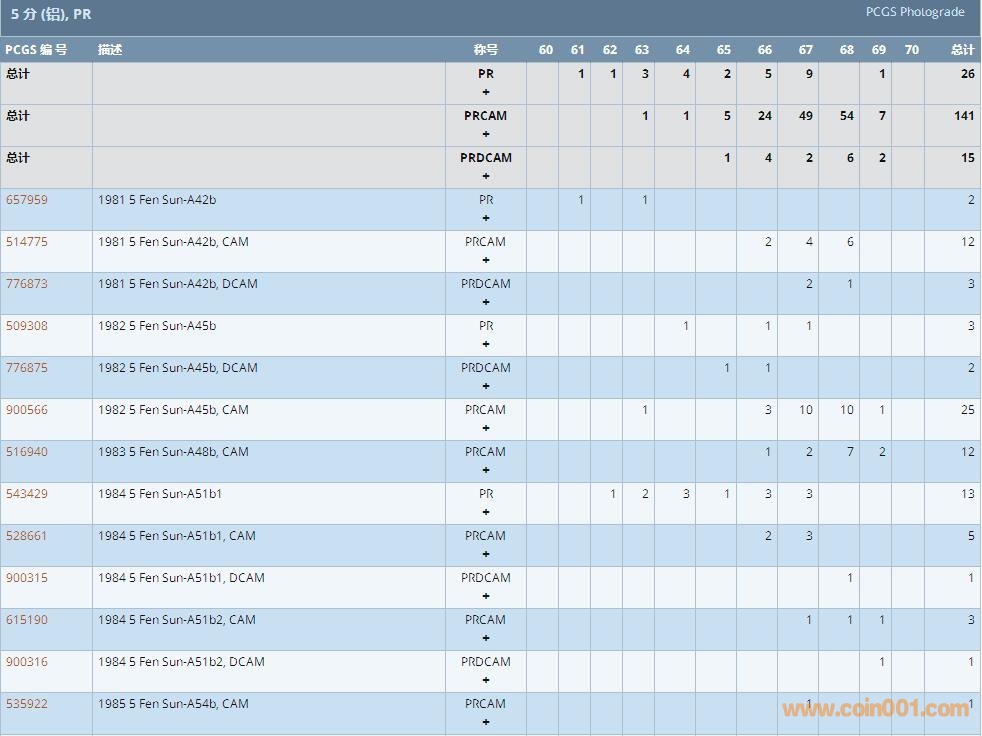The height and width of the screenshot is (736, 982).
Task: Click PCGS number 514775 link
Action: [26, 242]
